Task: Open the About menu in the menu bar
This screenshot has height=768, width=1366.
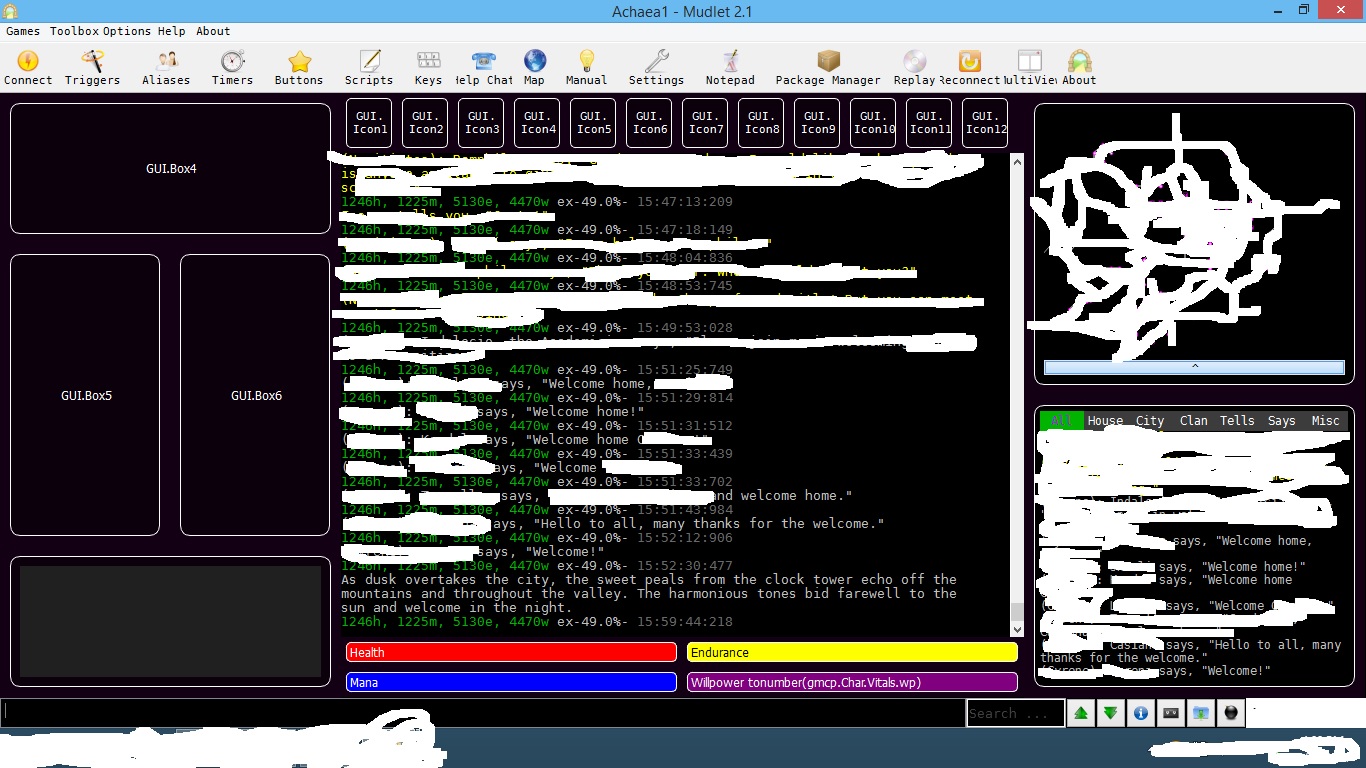Action: coord(213,31)
